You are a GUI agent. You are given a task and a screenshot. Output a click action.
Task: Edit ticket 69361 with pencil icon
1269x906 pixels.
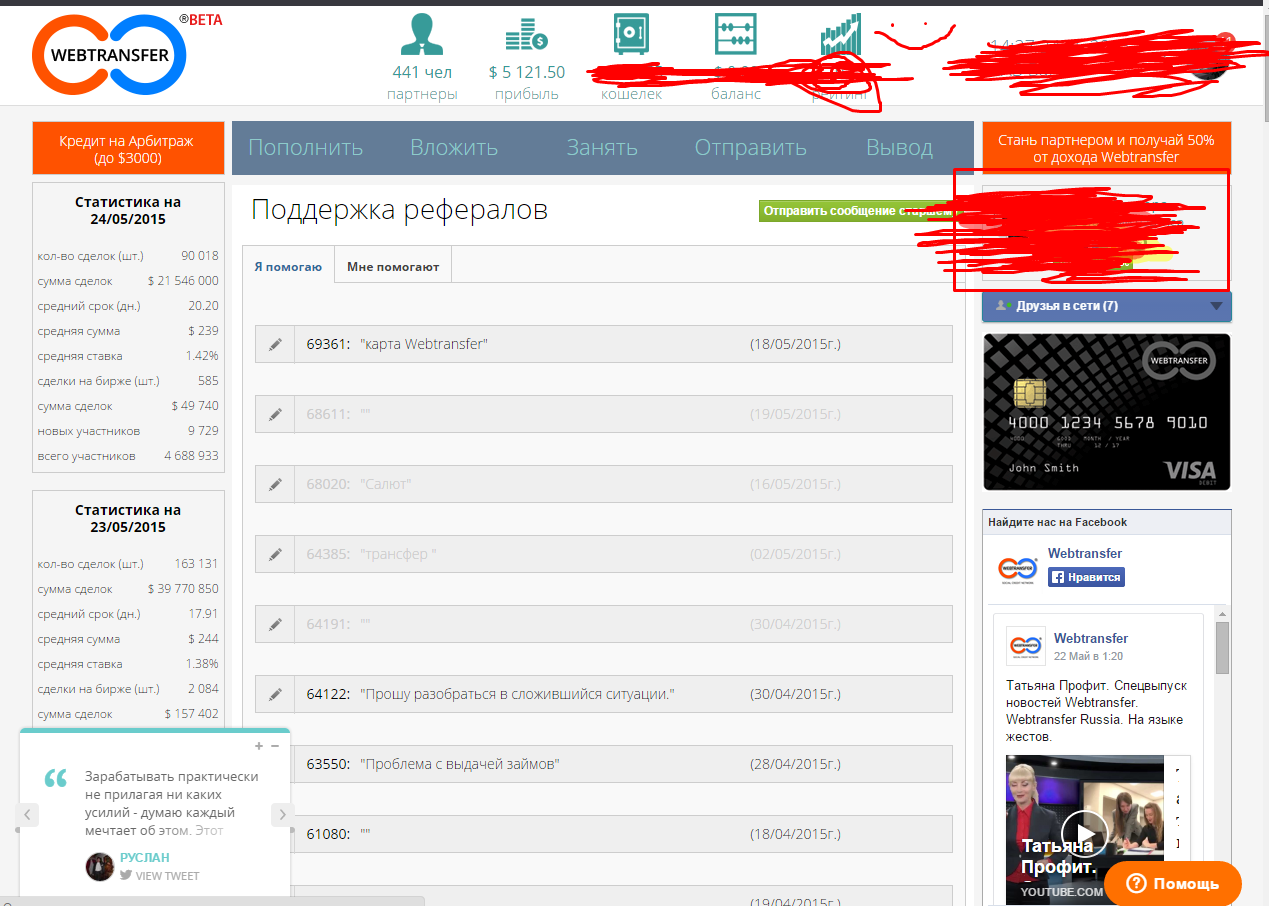tap(275, 344)
